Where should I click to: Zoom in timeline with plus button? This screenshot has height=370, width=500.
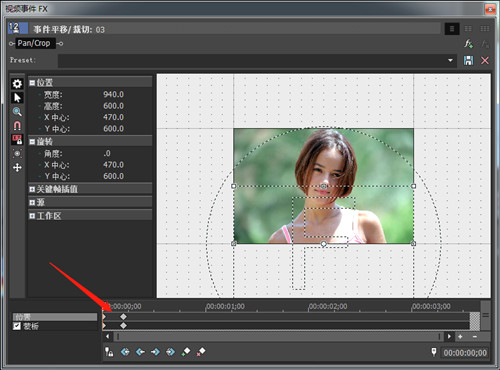click(460, 337)
